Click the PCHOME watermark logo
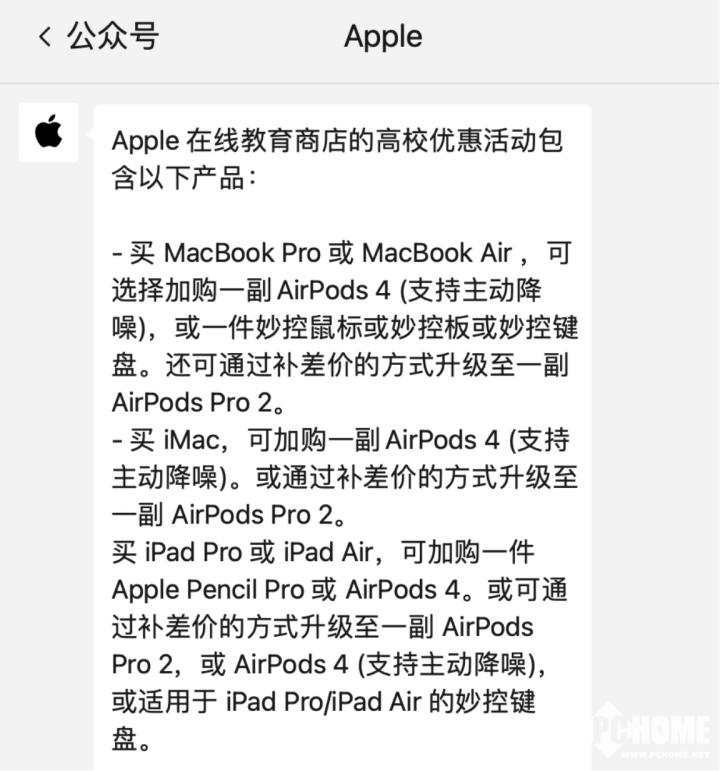The height and width of the screenshot is (771, 720). pos(651,729)
